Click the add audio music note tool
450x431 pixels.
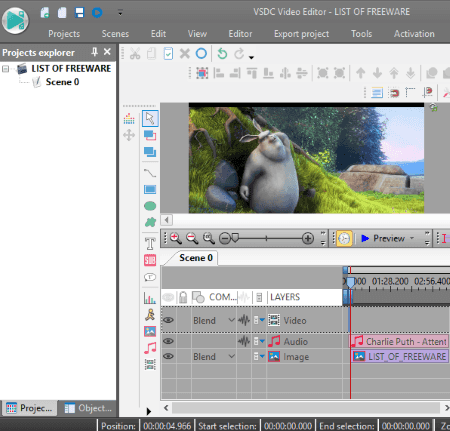(x=150, y=348)
